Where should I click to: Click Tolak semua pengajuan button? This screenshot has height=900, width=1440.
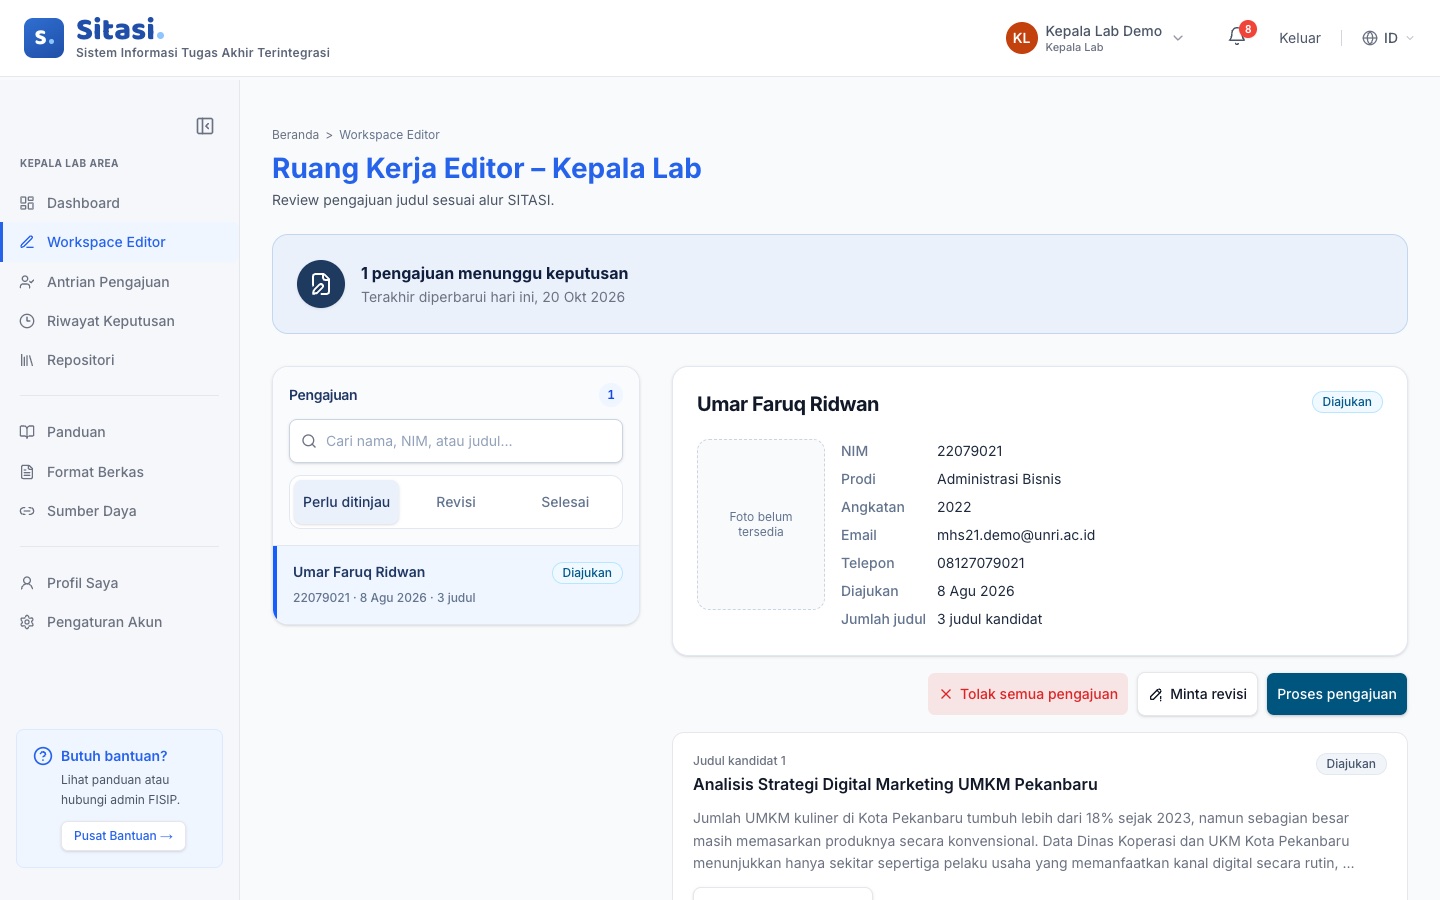[x=1028, y=694]
